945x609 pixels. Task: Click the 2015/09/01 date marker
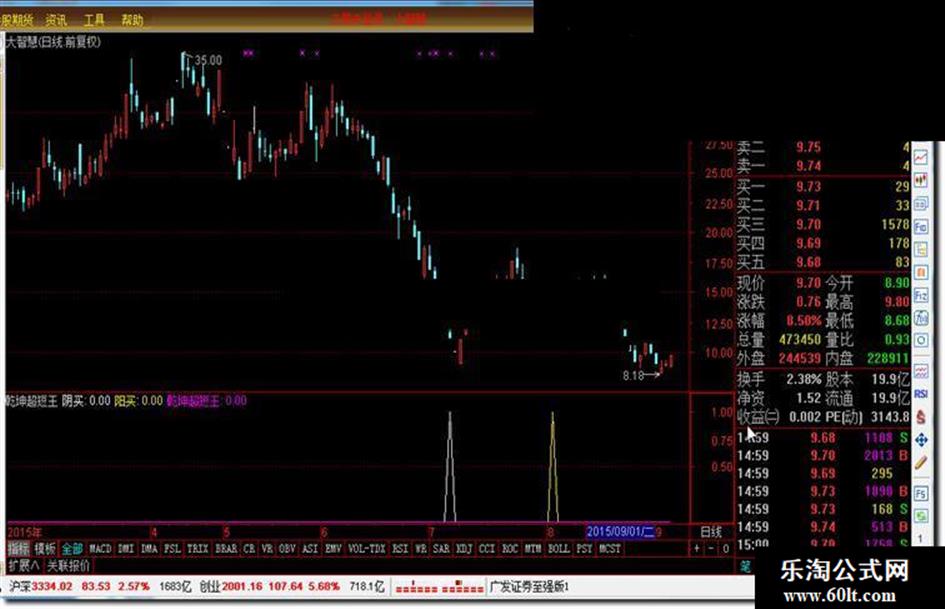click(x=621, y=532)
